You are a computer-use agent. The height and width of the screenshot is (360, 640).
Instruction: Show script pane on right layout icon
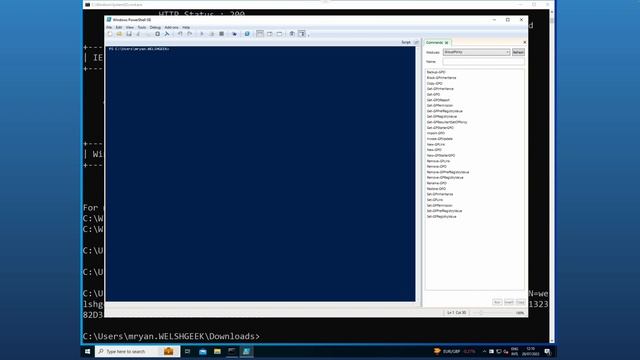coord(270,34)
